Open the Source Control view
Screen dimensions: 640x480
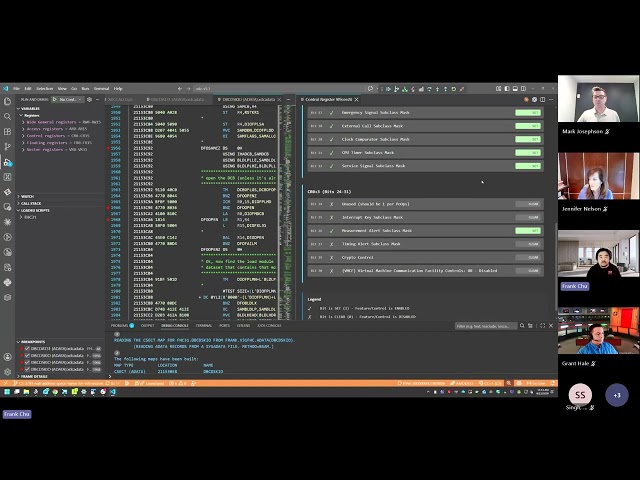(x=7, y=147)
